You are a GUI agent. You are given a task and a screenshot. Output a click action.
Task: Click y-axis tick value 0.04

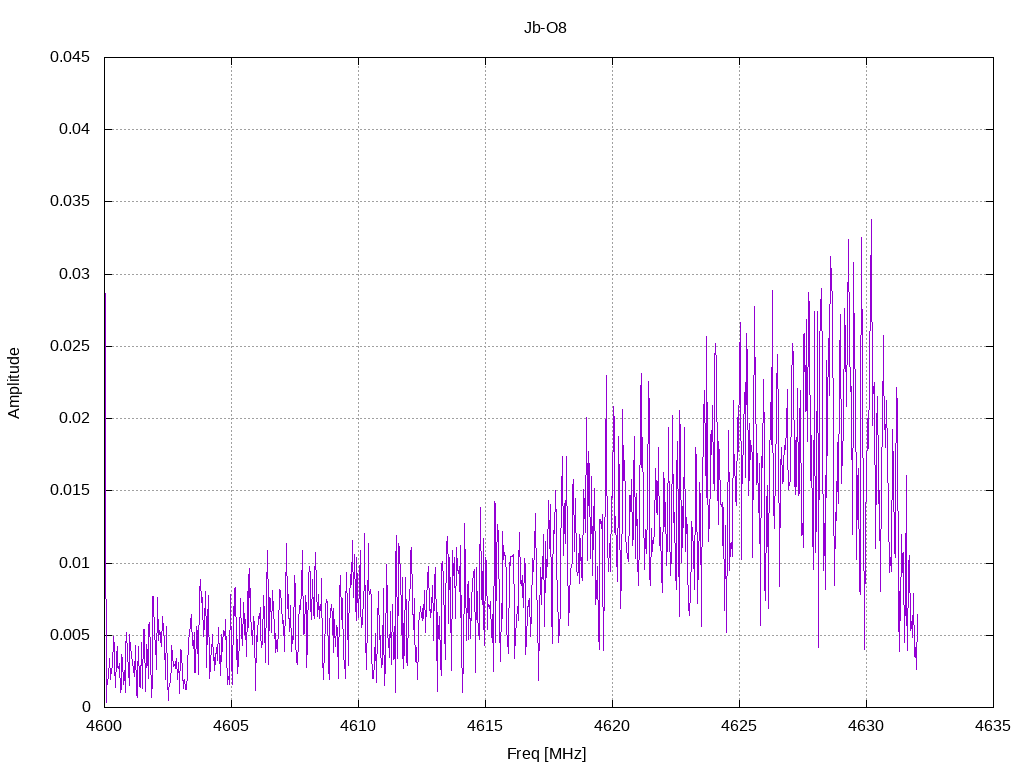point(74,129)
